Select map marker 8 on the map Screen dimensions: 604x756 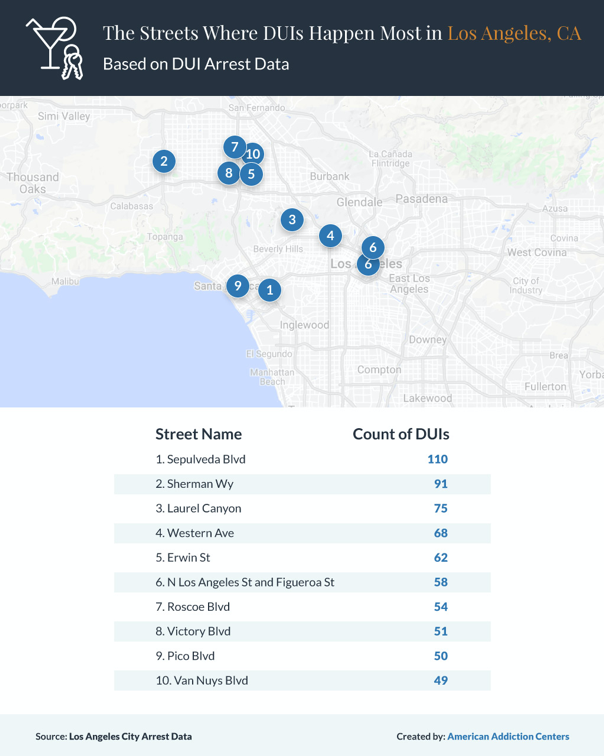coord(229,173)
